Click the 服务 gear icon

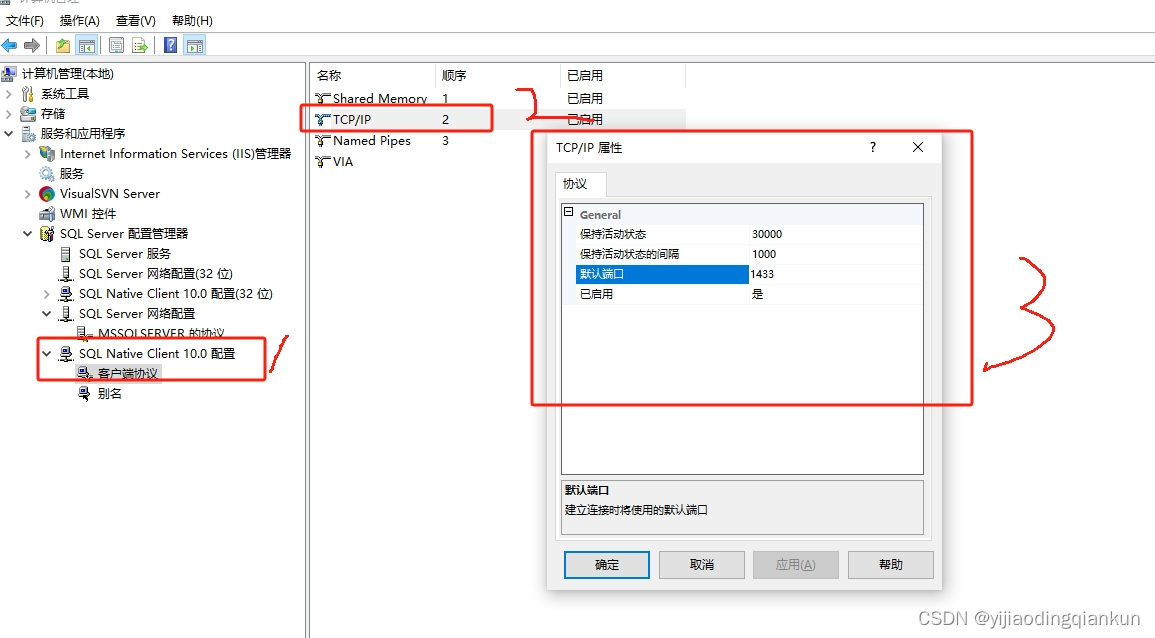[x=47, y=173]
